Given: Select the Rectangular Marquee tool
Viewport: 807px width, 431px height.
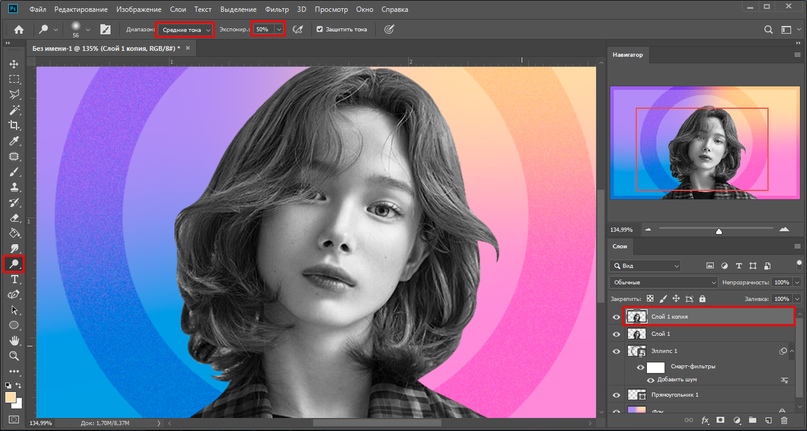Looking at the screenshot, I should pyautogui.click(x=14, y=79).
